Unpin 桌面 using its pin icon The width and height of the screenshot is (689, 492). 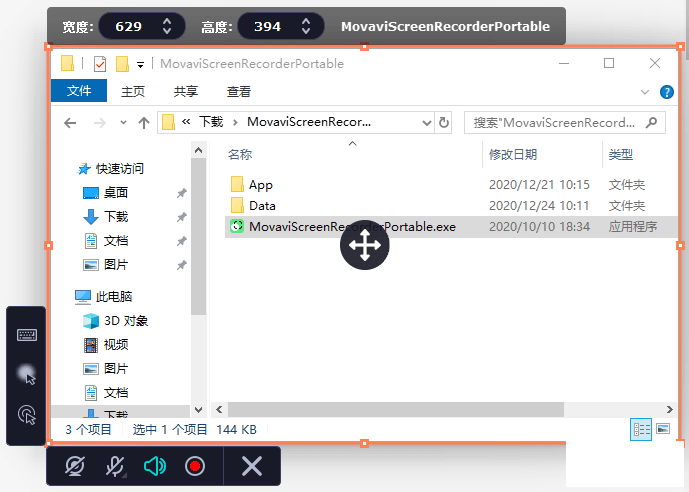coord(182,193)
